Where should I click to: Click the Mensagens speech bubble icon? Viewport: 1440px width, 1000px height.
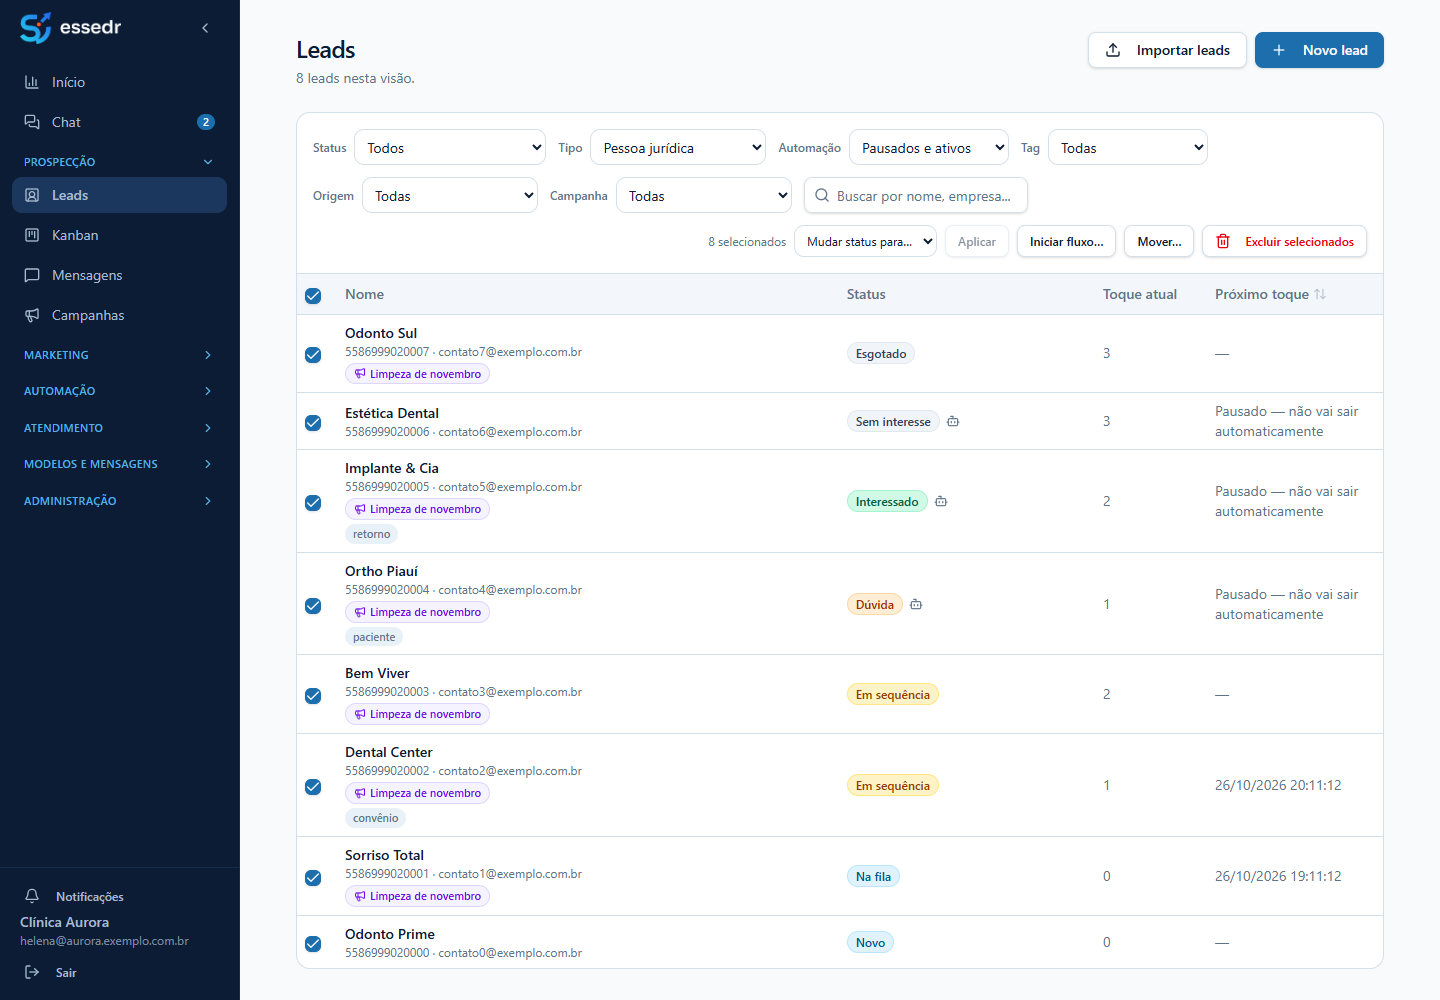(x=32, y=275)
